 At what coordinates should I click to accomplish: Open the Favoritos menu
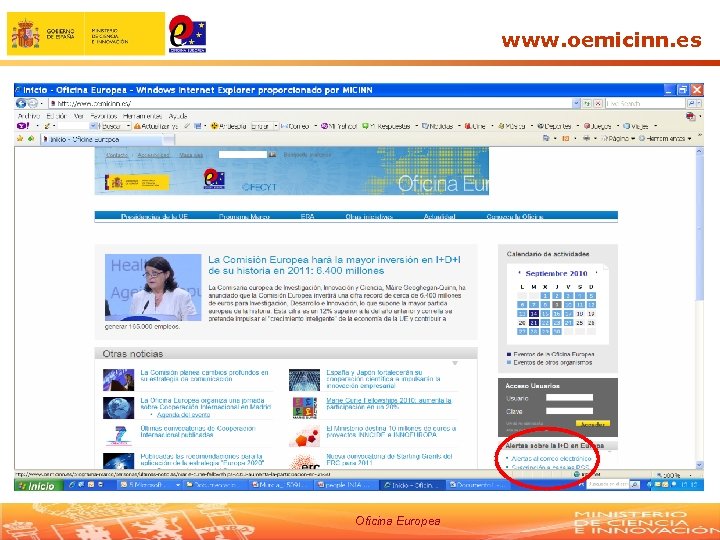point(103,116)
